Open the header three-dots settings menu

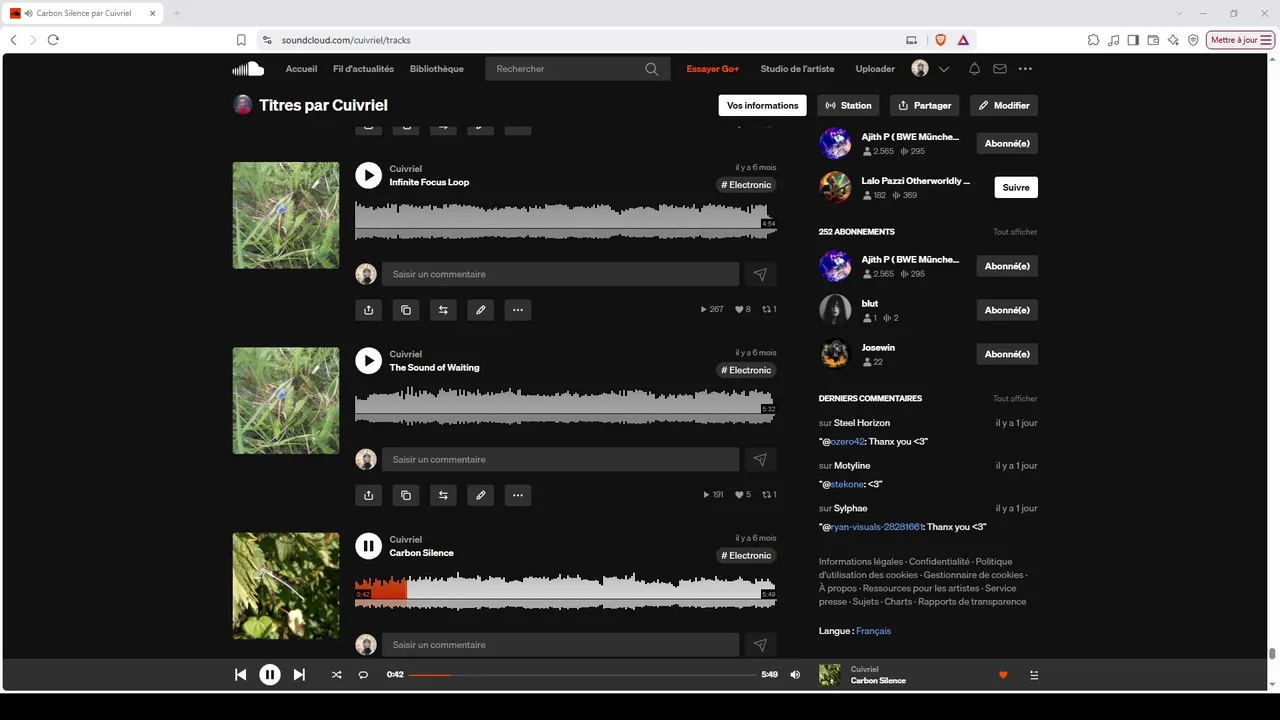point(1025,69)
